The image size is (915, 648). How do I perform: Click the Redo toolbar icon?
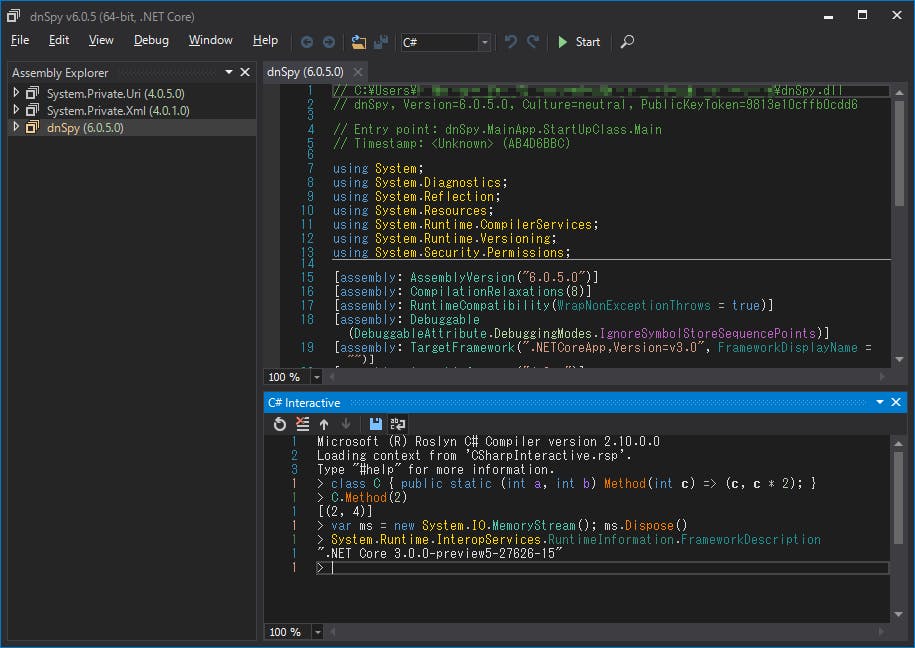[x=532, y=42]
